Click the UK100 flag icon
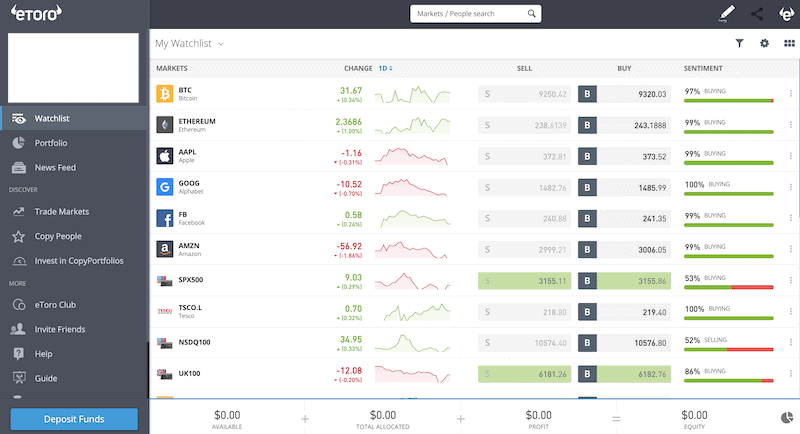 tap(164, 374)
